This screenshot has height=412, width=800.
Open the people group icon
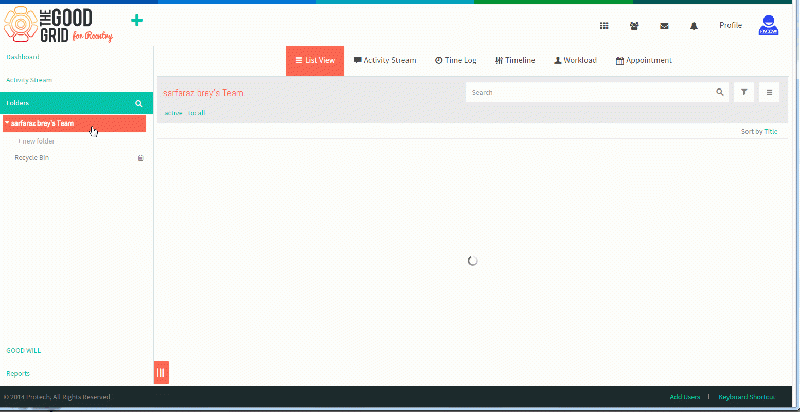point(634,26)
